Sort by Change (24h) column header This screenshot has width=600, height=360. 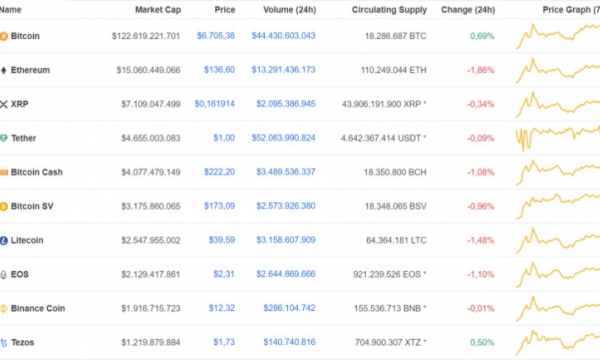coord(468,10)
